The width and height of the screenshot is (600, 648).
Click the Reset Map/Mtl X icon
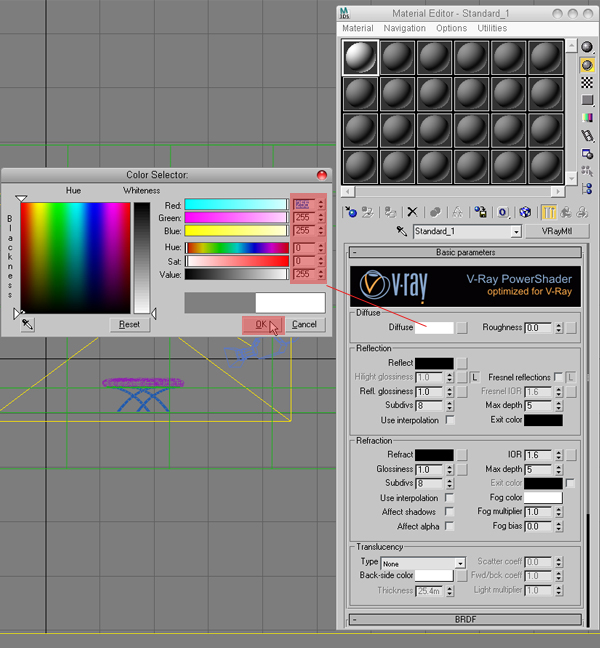[x=412, y=212]
